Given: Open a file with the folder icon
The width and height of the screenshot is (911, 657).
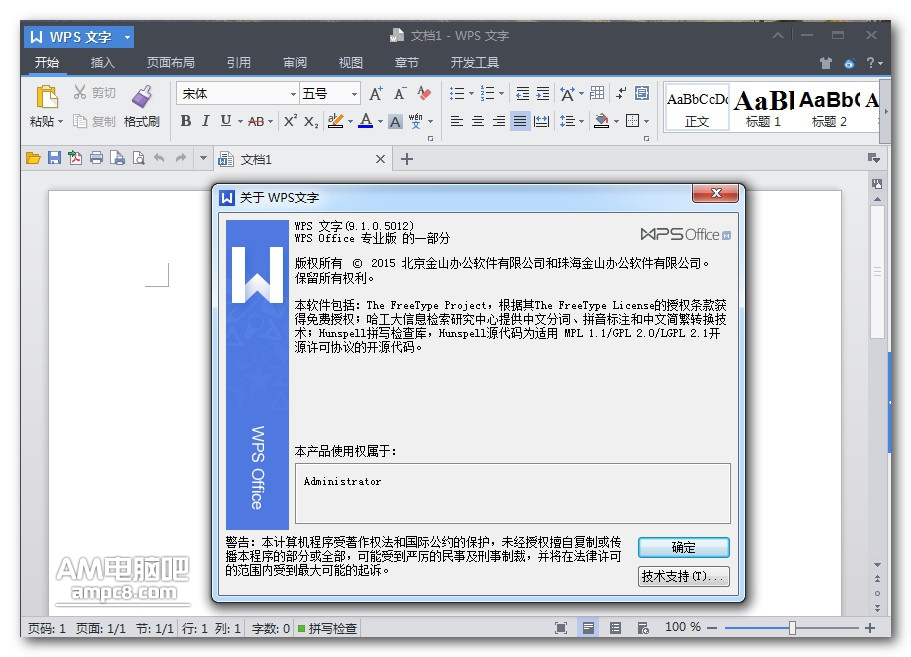Looking at the screenshot, I should coord(33,158).
